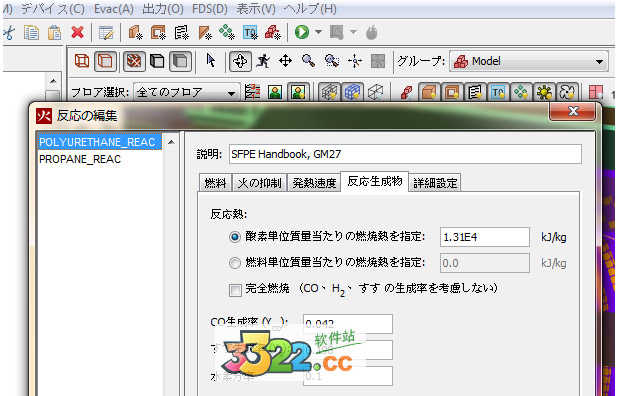Select PROPANE_REAC in the reaction list
The height and width of the screenshot is (396, 618).
coord(80,159)
